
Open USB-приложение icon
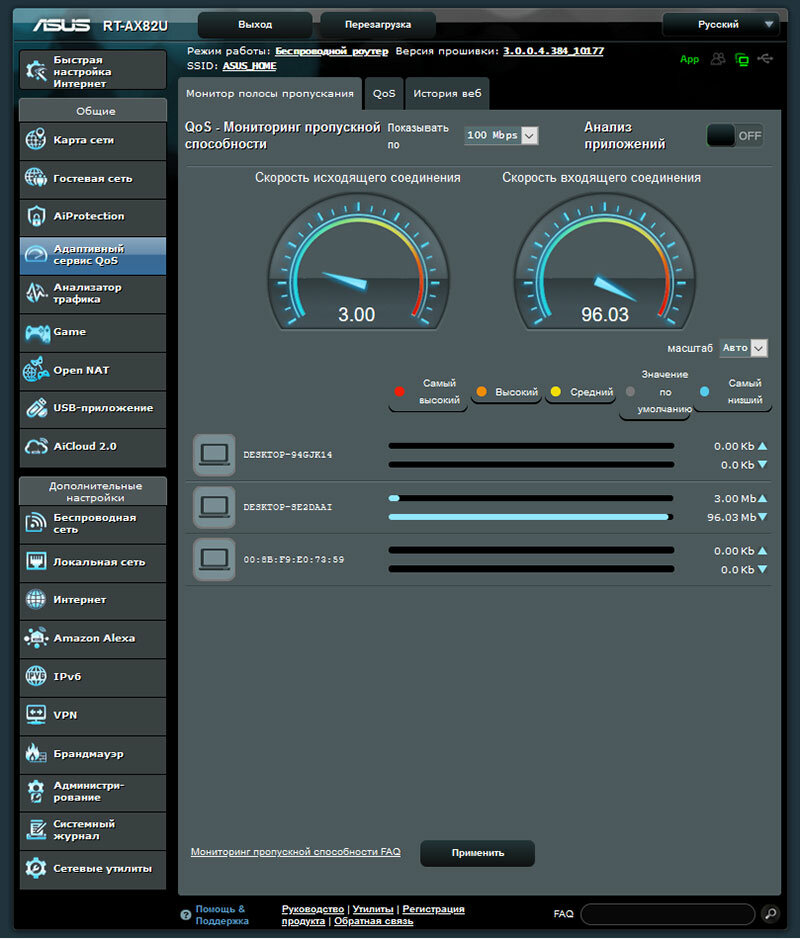click(x=36, y=408)
